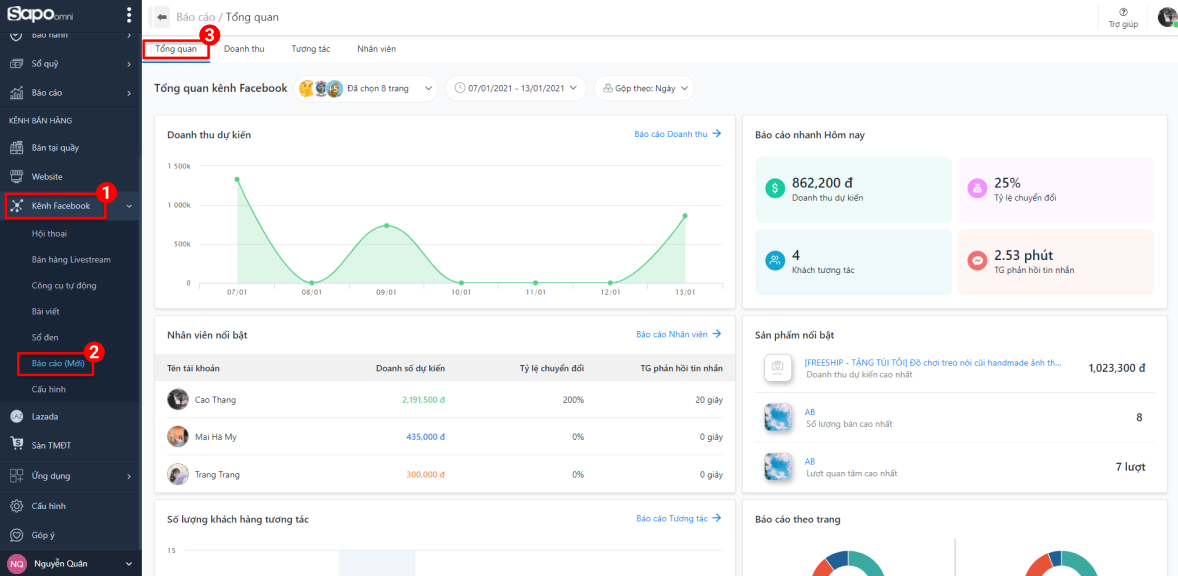This screenshot has width=1178, height=576.
Task: Click the three-dot menu beside Sapo logo
Action: click(x=129, y=15)
